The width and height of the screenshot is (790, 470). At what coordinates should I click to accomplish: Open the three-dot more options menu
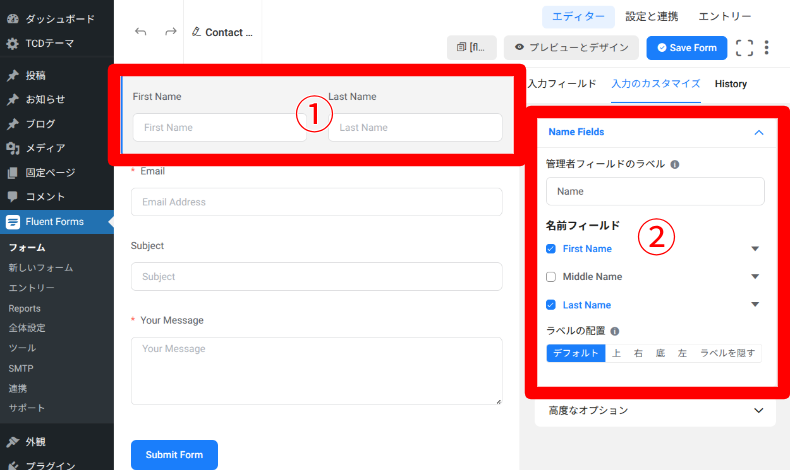pyautogui.click(x=766, y=48)
